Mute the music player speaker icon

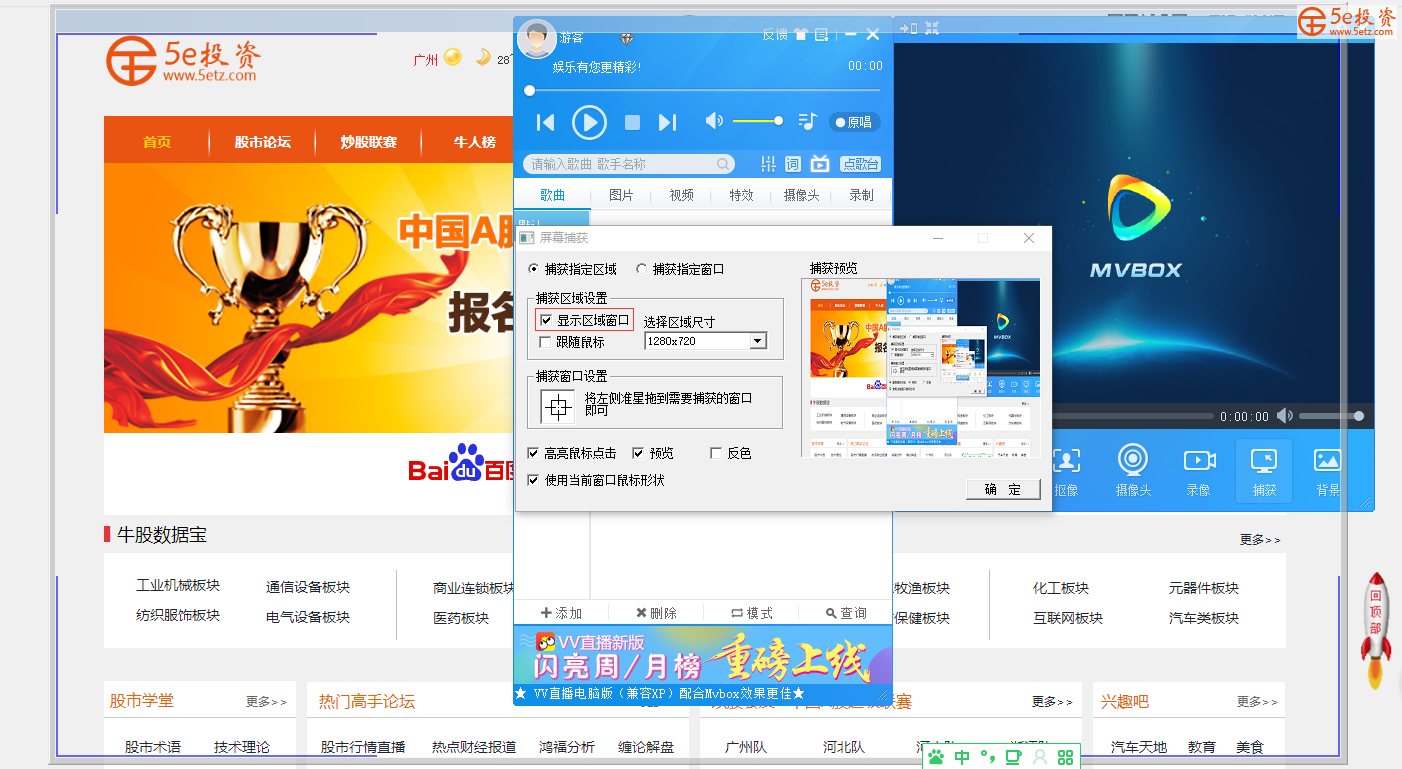coord(714,121)
